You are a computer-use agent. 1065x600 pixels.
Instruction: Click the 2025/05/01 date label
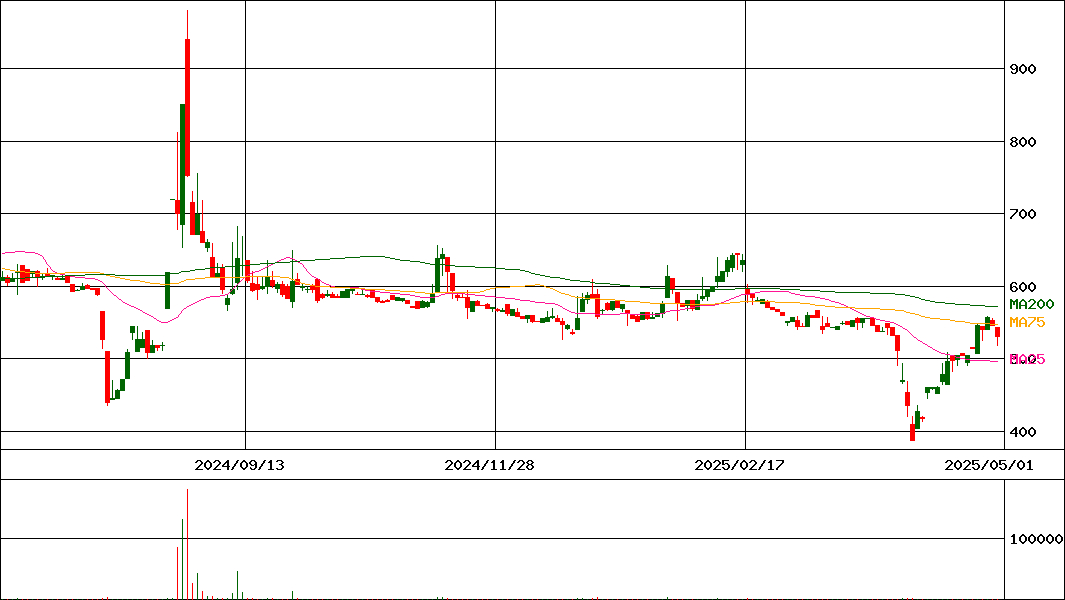990,465
